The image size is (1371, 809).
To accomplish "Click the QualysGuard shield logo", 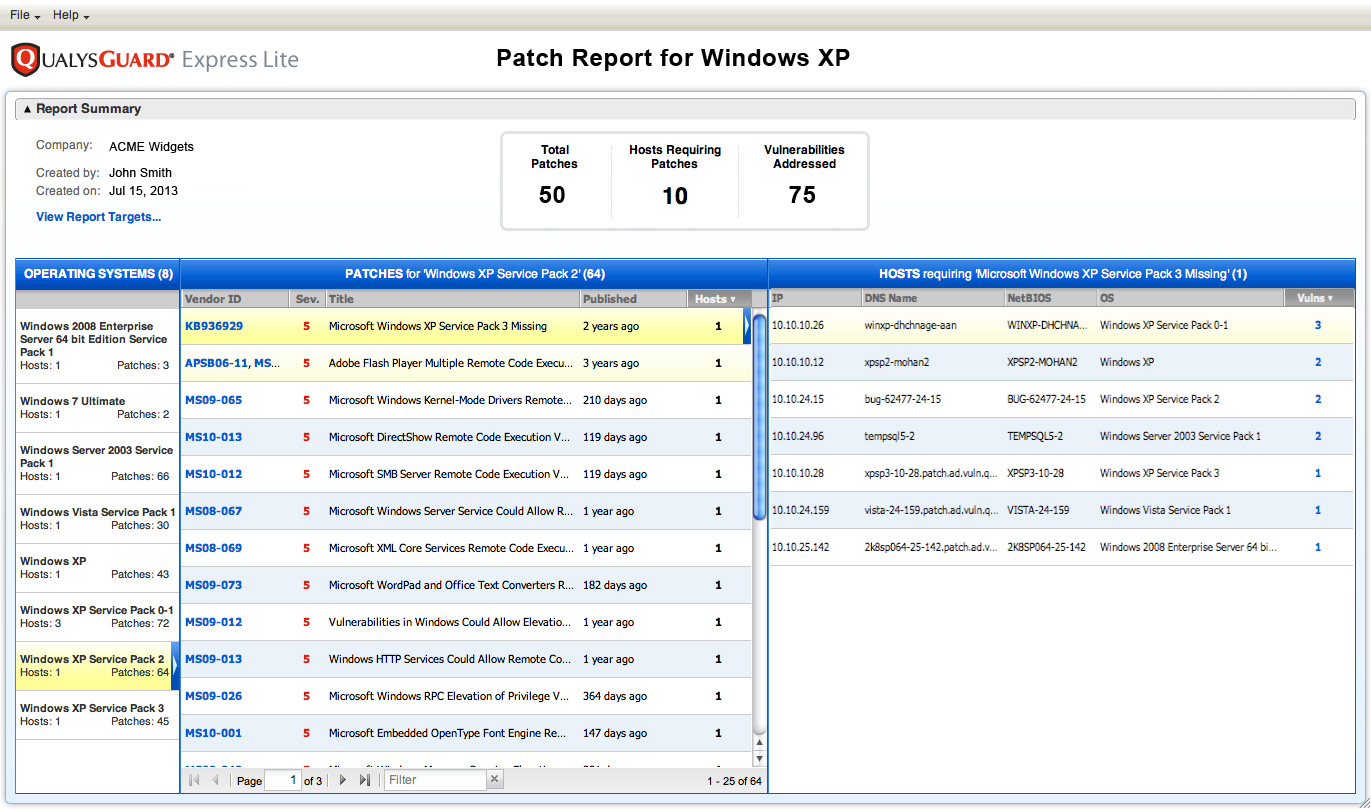I will click(25, 60).
